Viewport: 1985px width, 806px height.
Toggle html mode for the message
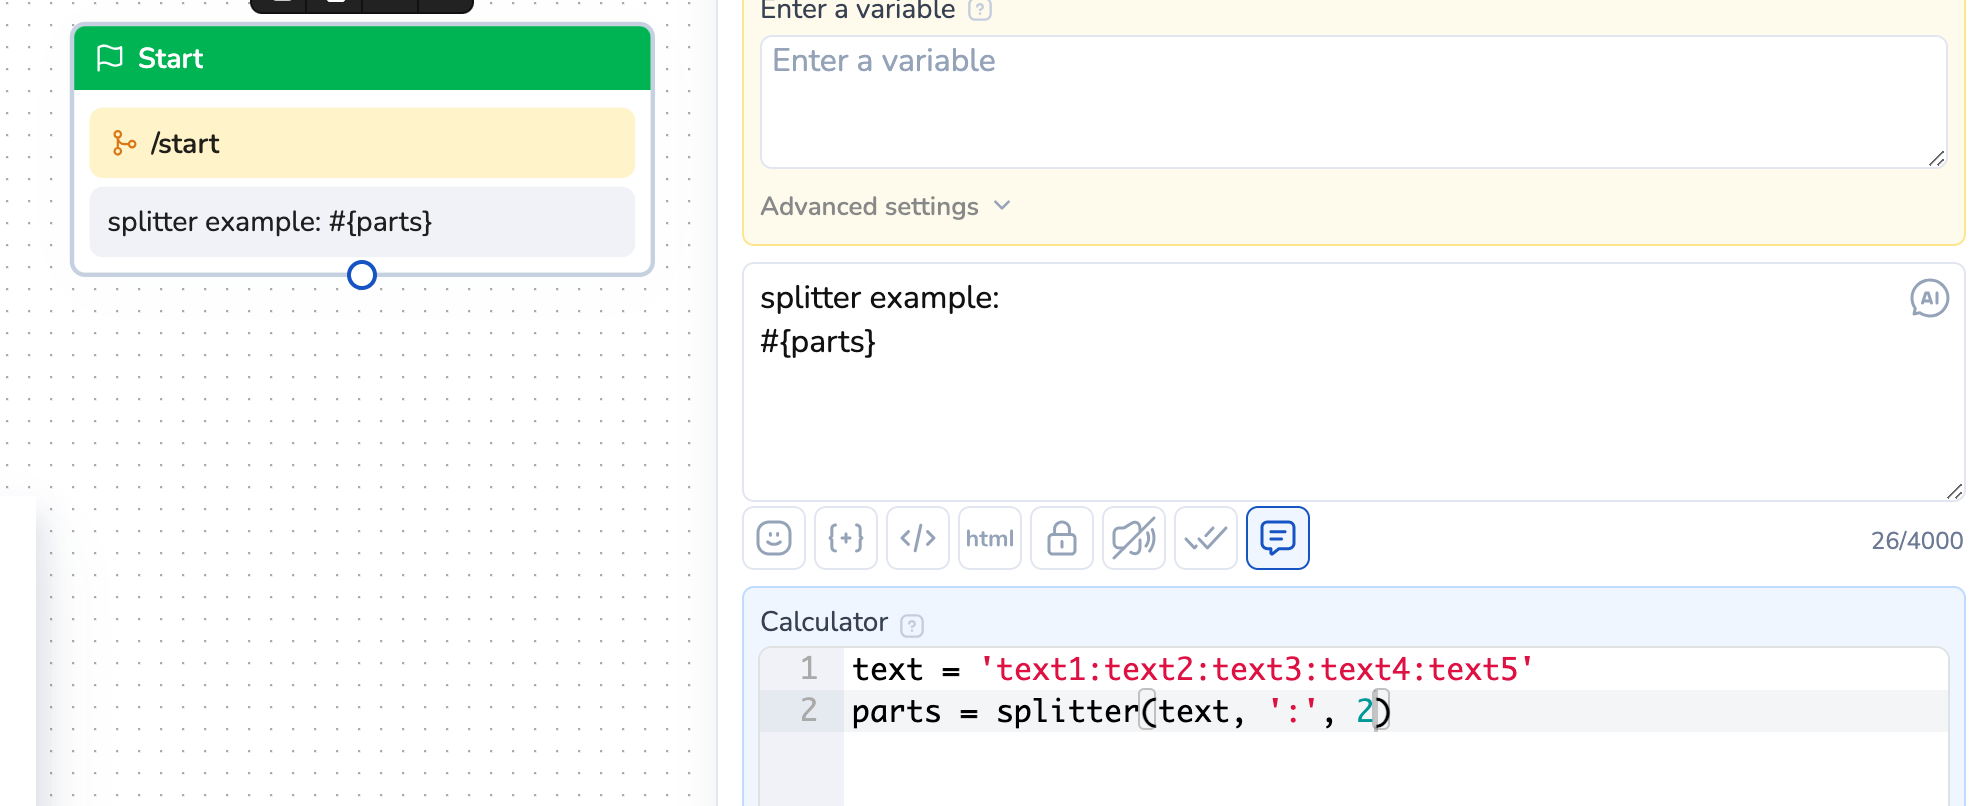coord(990,539)
